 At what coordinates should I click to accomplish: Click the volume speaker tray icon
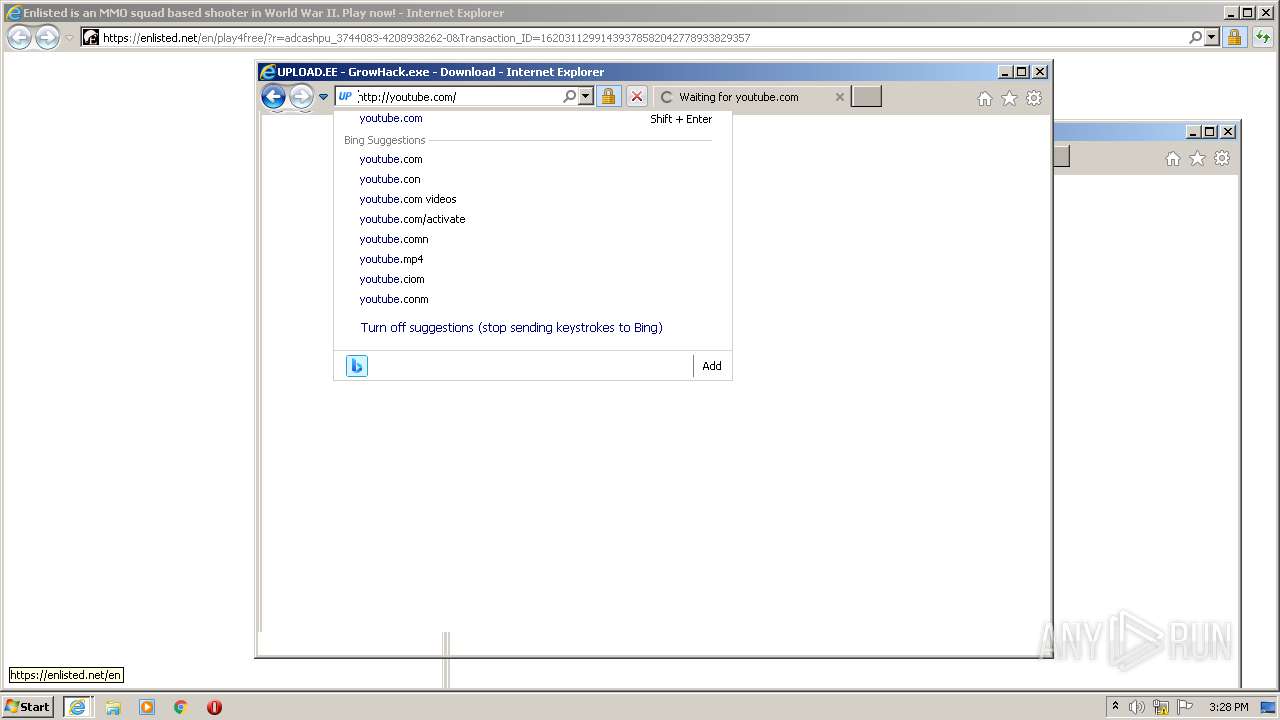1137,707
